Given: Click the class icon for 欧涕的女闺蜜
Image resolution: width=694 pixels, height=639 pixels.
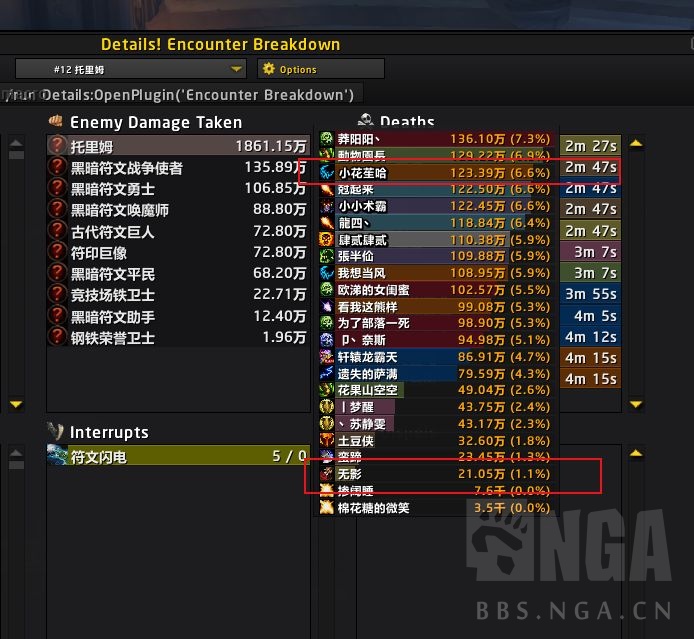Looking at the screenshot, I should pos(327,290).
